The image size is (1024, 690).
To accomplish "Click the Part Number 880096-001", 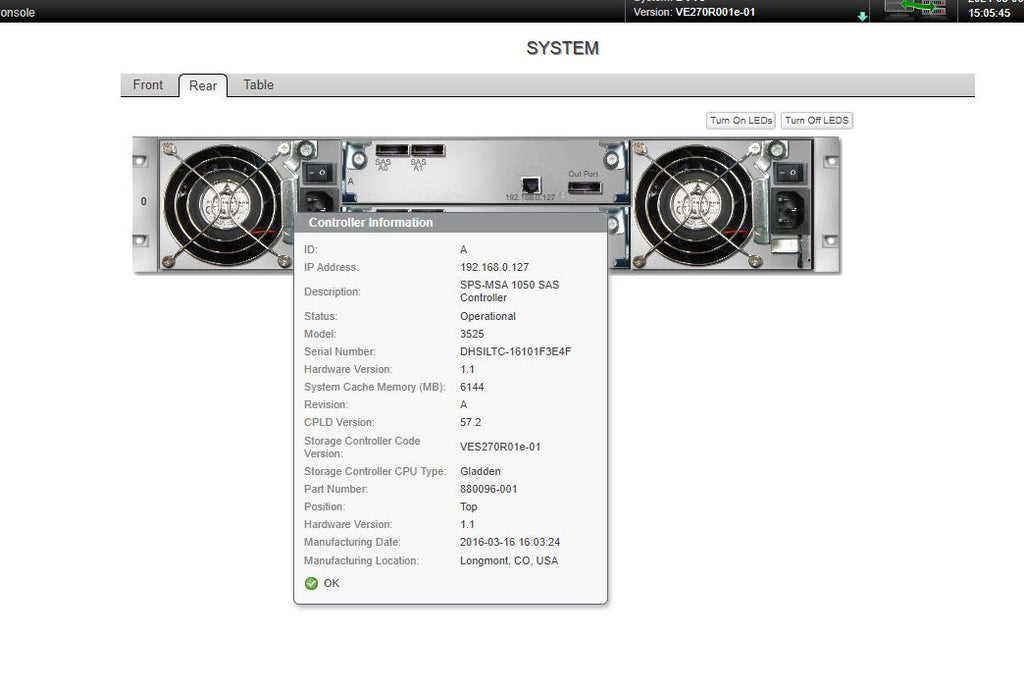I will (x=488, y=489).
